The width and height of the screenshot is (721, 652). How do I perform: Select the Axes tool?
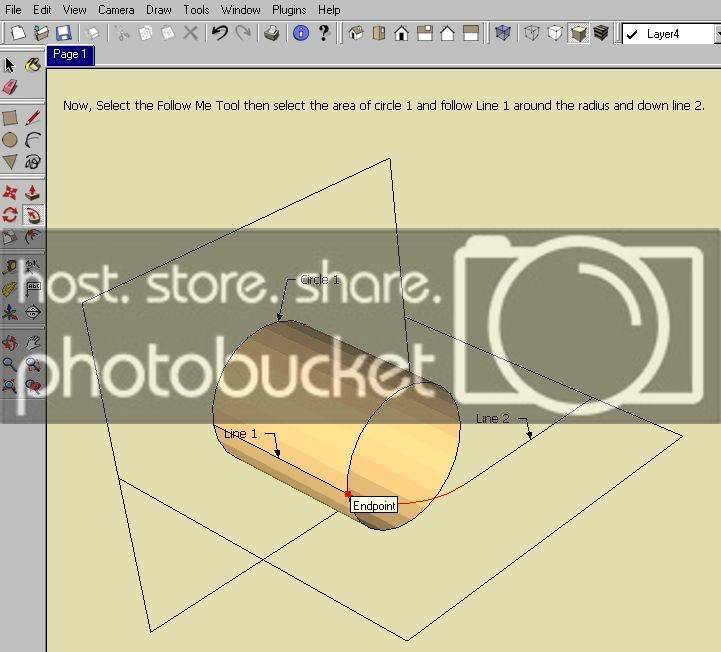click(10, 312)
